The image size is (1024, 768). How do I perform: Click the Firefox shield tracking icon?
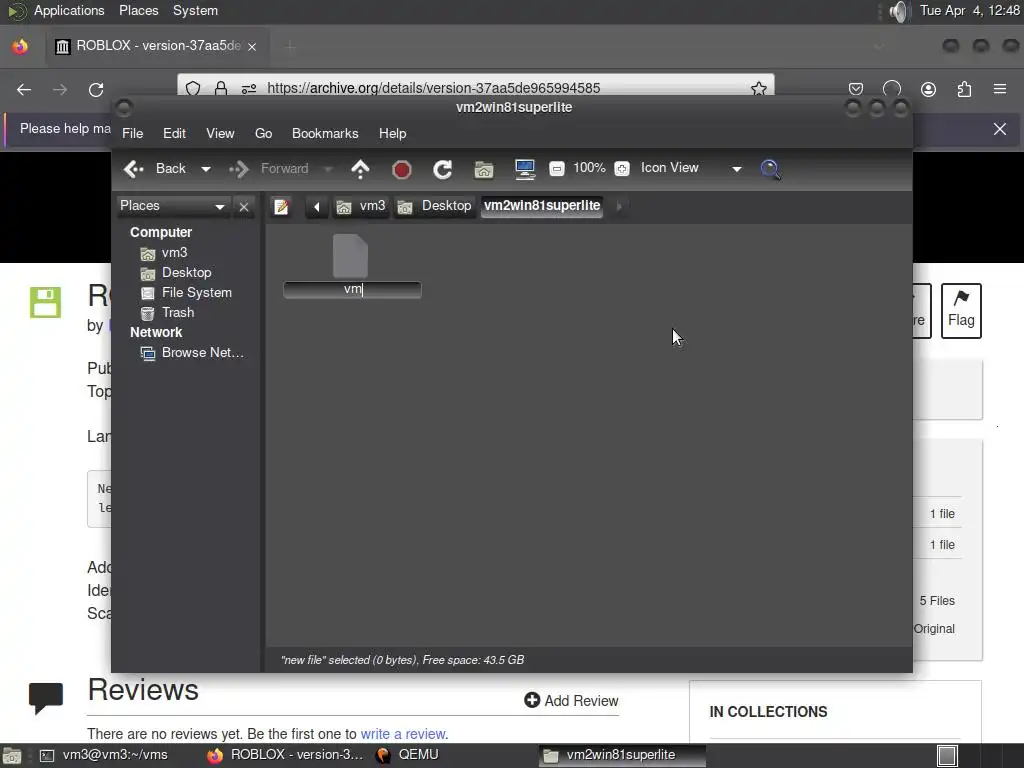click(x=193, y=88)
